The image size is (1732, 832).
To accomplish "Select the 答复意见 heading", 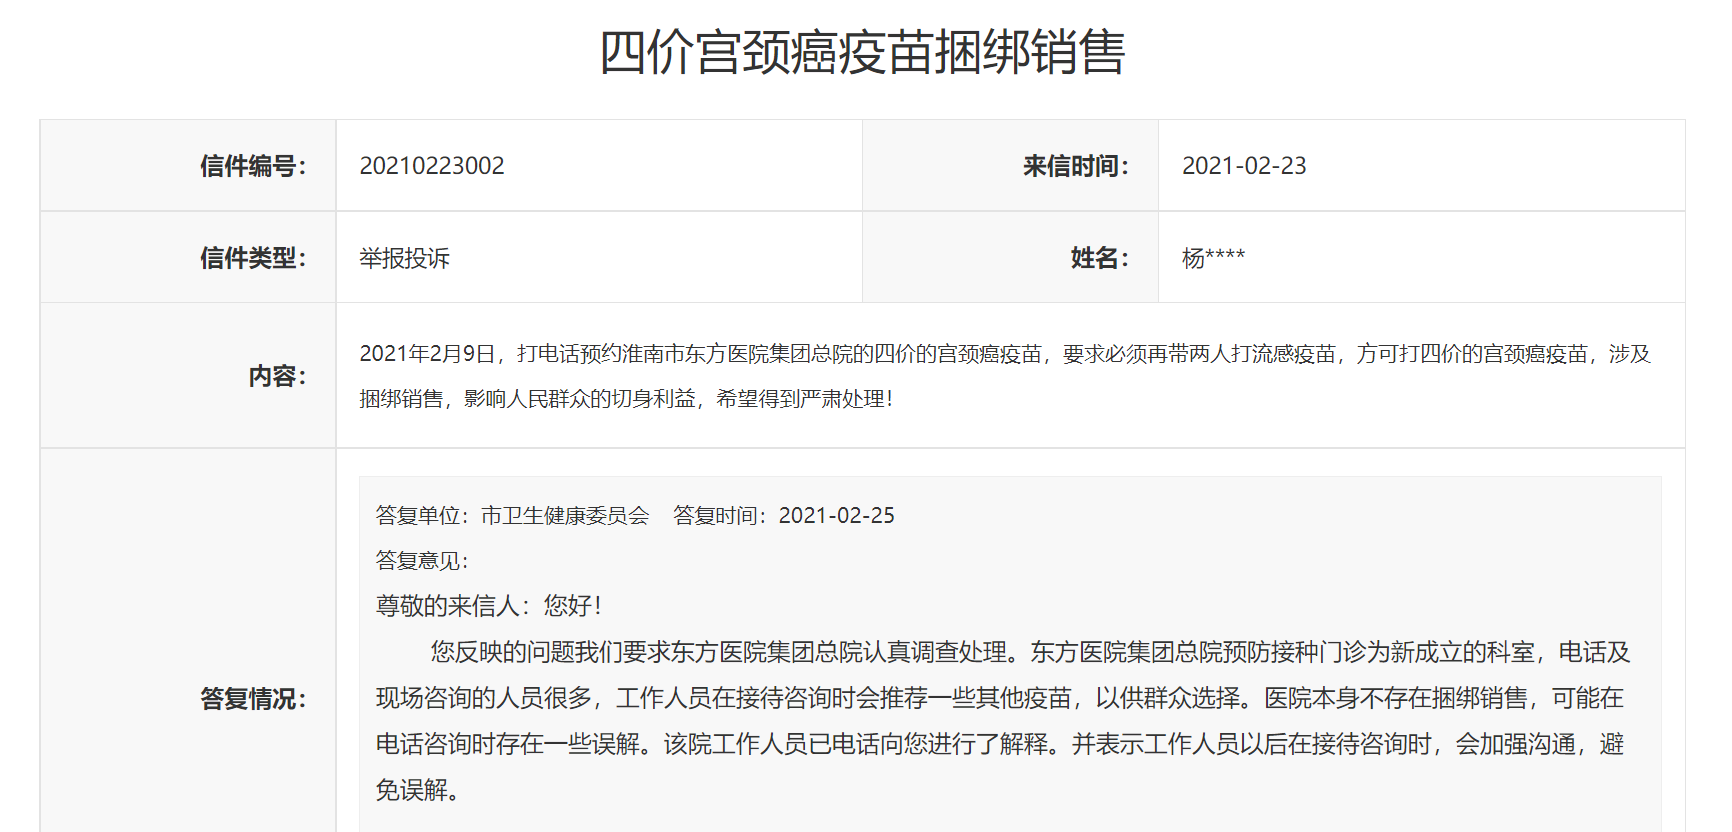I will pos(423,561).
